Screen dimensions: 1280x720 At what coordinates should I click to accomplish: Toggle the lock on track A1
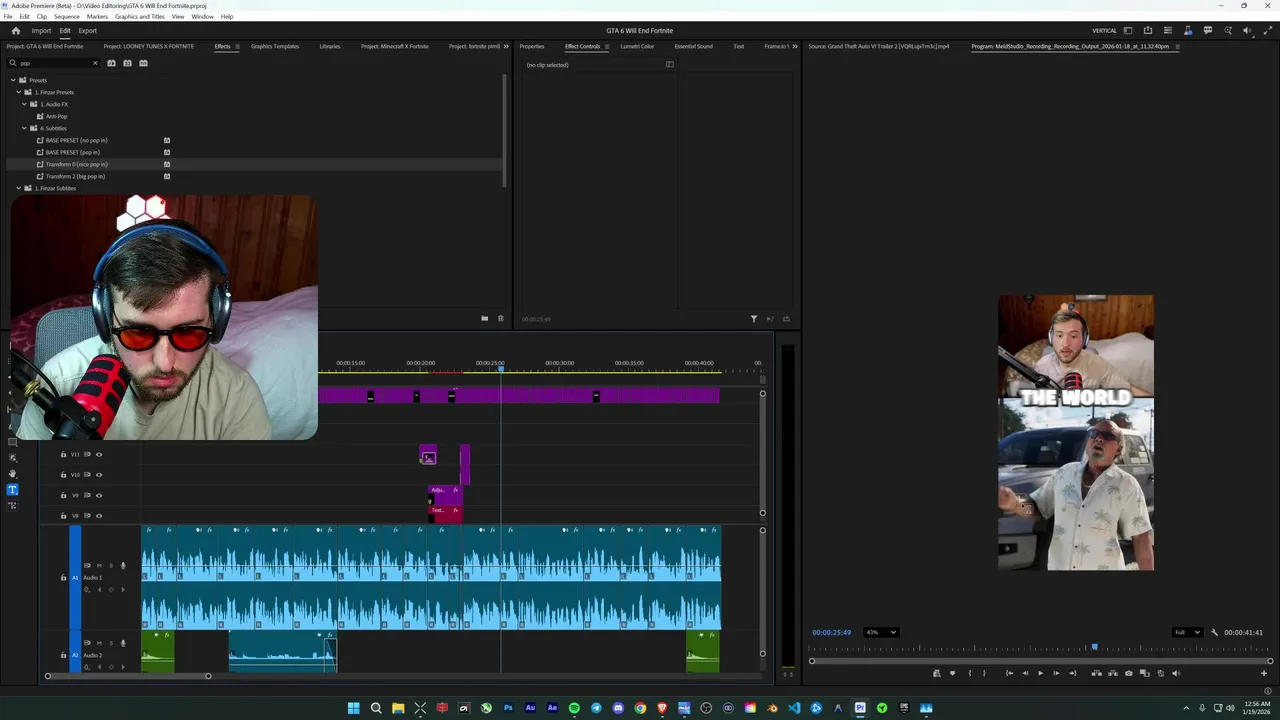63,577
